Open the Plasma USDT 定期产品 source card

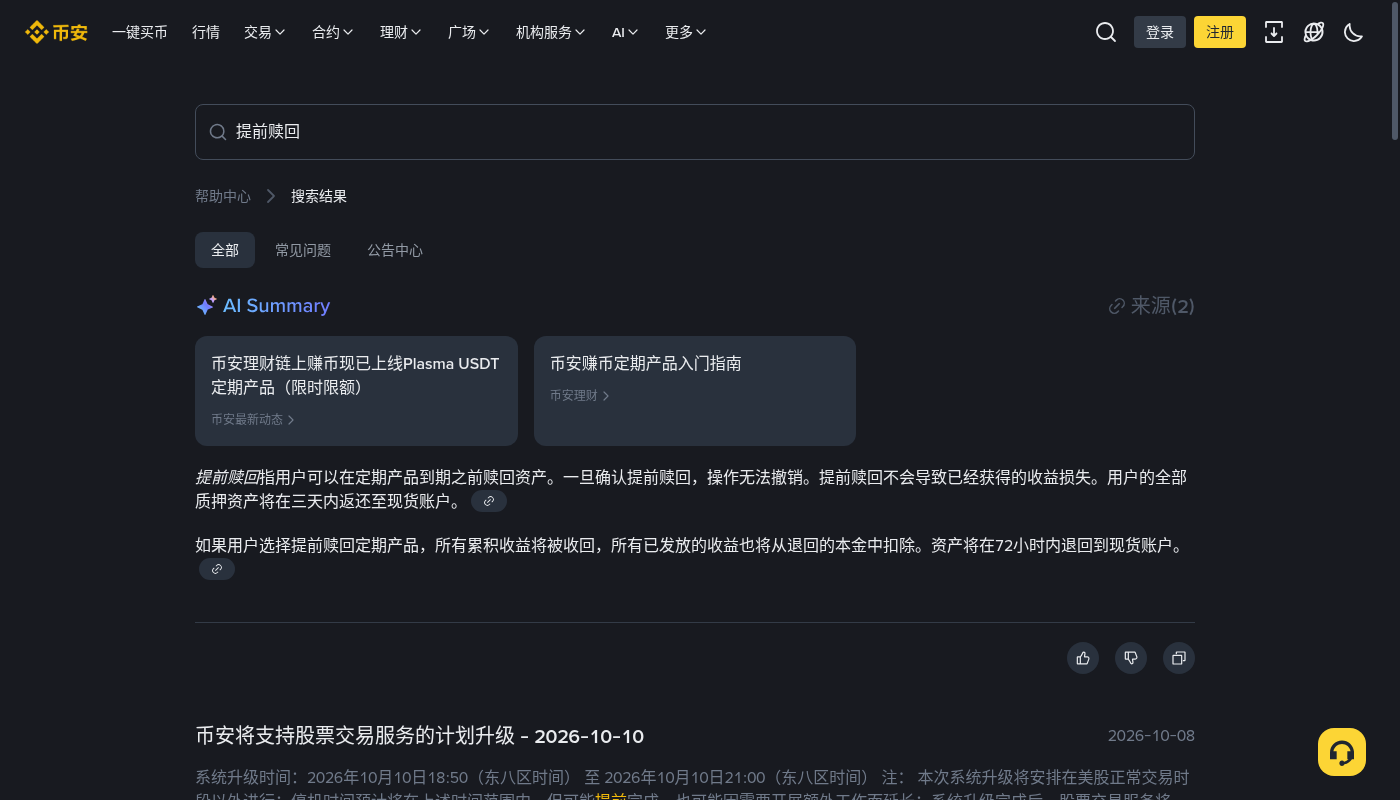[x=356, y=391]
